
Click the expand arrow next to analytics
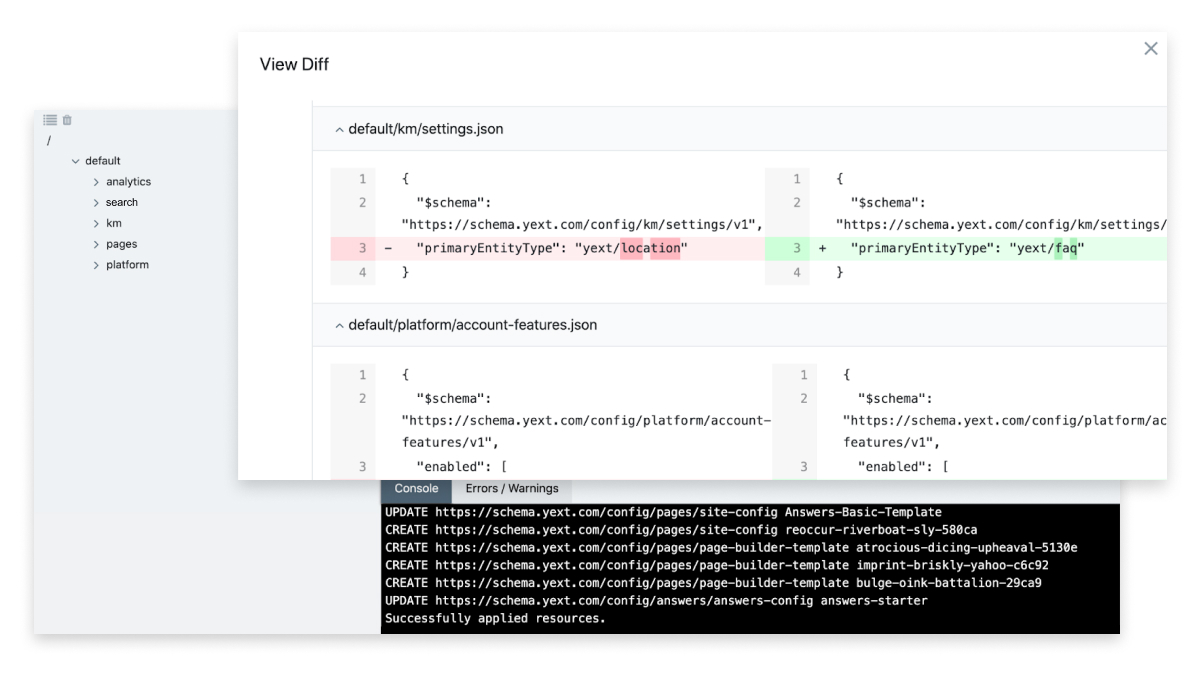point(96,181)
